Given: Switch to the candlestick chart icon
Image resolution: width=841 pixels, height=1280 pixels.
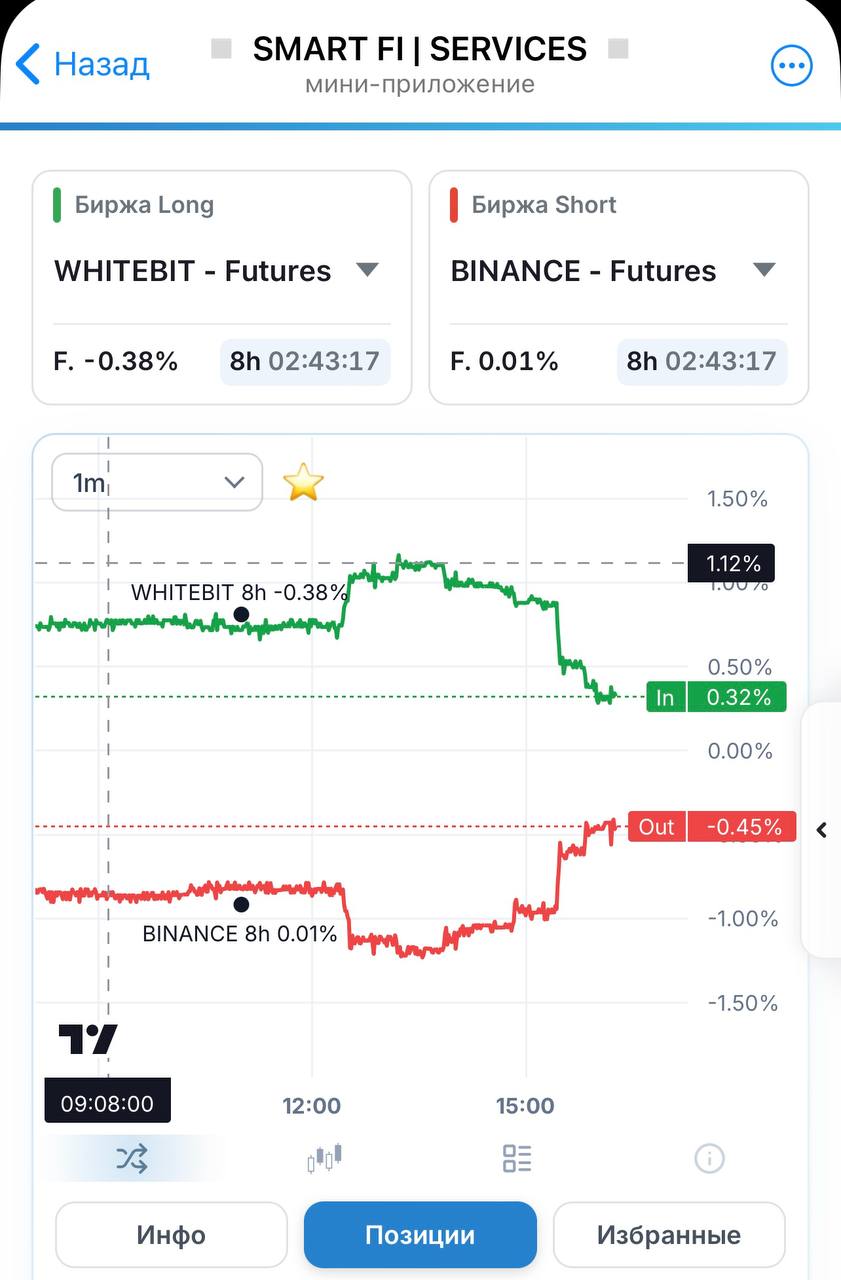Looking at the screenshot, I should point(324,1158).
